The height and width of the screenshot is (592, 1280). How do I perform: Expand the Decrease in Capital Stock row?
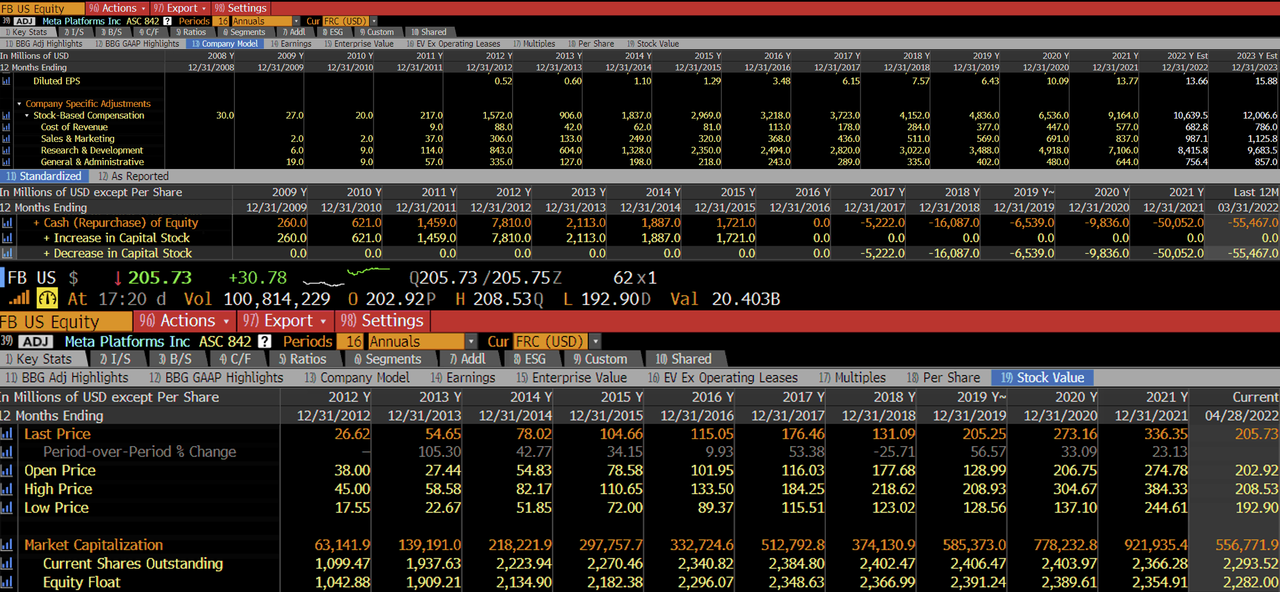[x=47, y=253]
